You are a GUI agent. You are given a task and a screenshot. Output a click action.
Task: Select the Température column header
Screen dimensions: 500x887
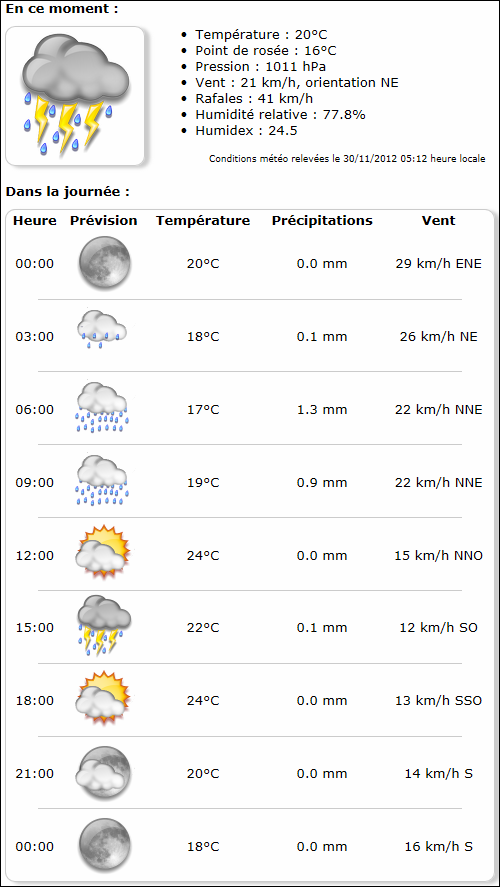pos(203,221)
